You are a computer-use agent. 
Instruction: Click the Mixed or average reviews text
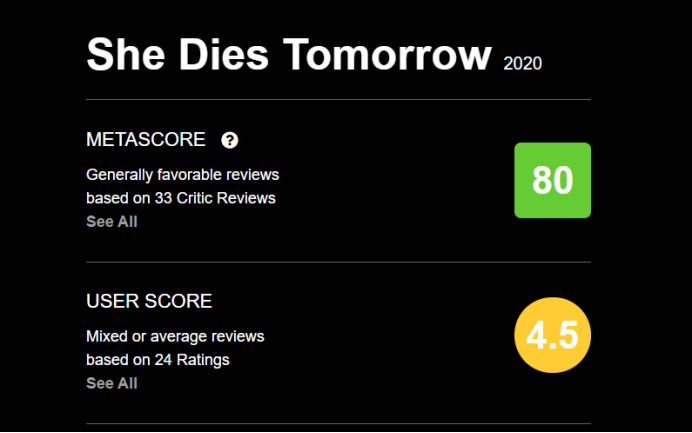[175, 336]
